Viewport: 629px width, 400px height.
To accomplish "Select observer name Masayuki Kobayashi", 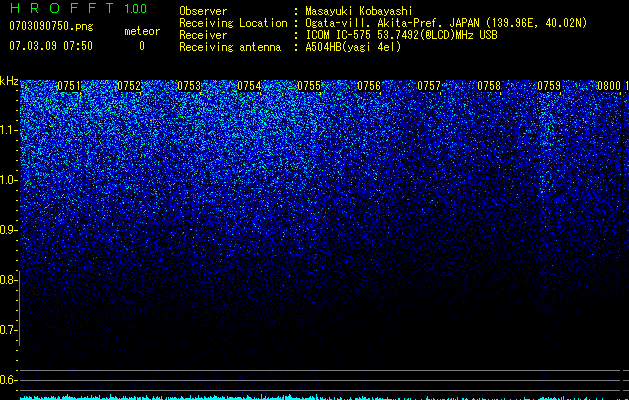I will pos(359,11).
